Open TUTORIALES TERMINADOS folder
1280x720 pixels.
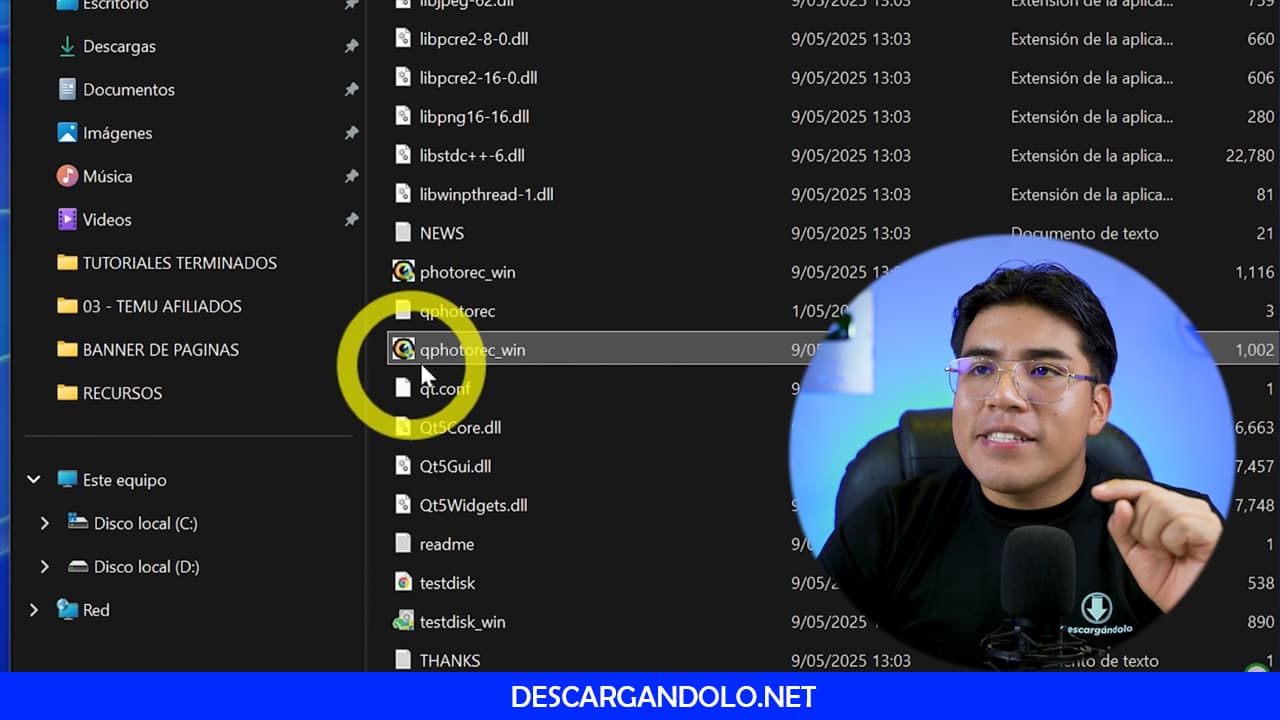coord(179,263)
